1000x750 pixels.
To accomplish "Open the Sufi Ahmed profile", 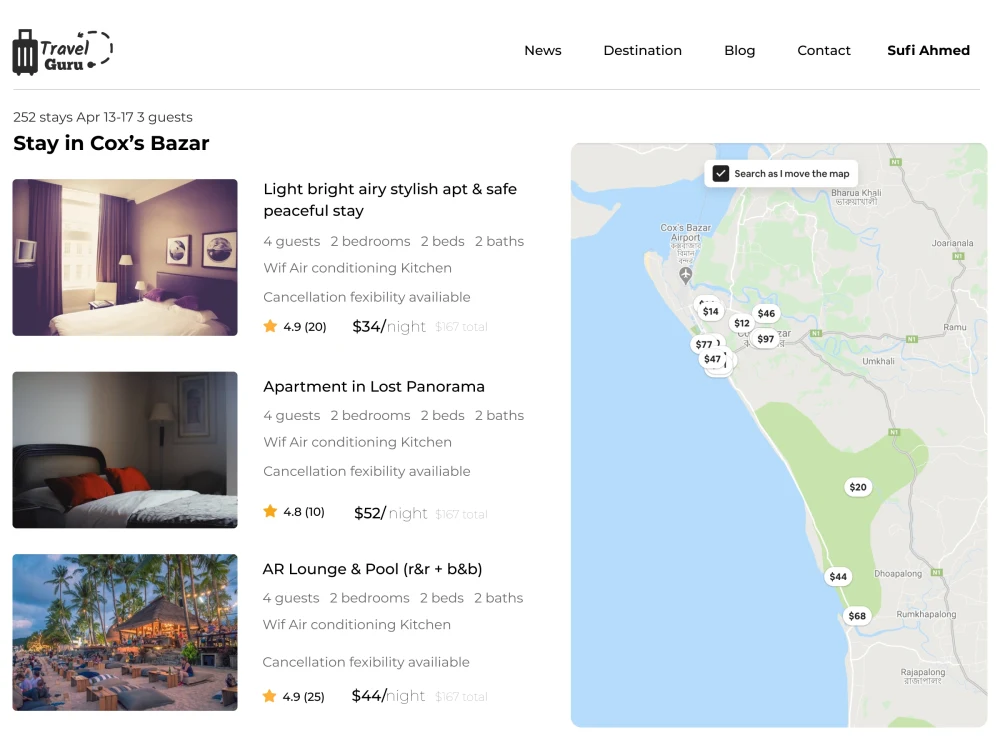I will (x=928, y=50).
